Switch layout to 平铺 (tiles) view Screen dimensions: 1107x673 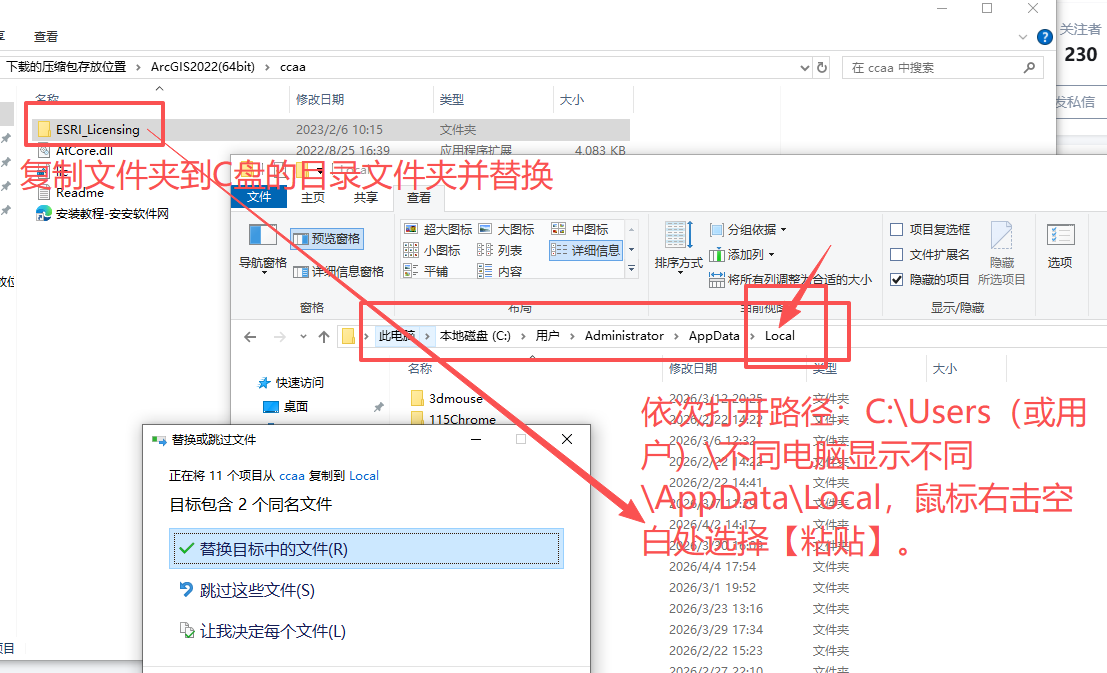click(440, 270)
